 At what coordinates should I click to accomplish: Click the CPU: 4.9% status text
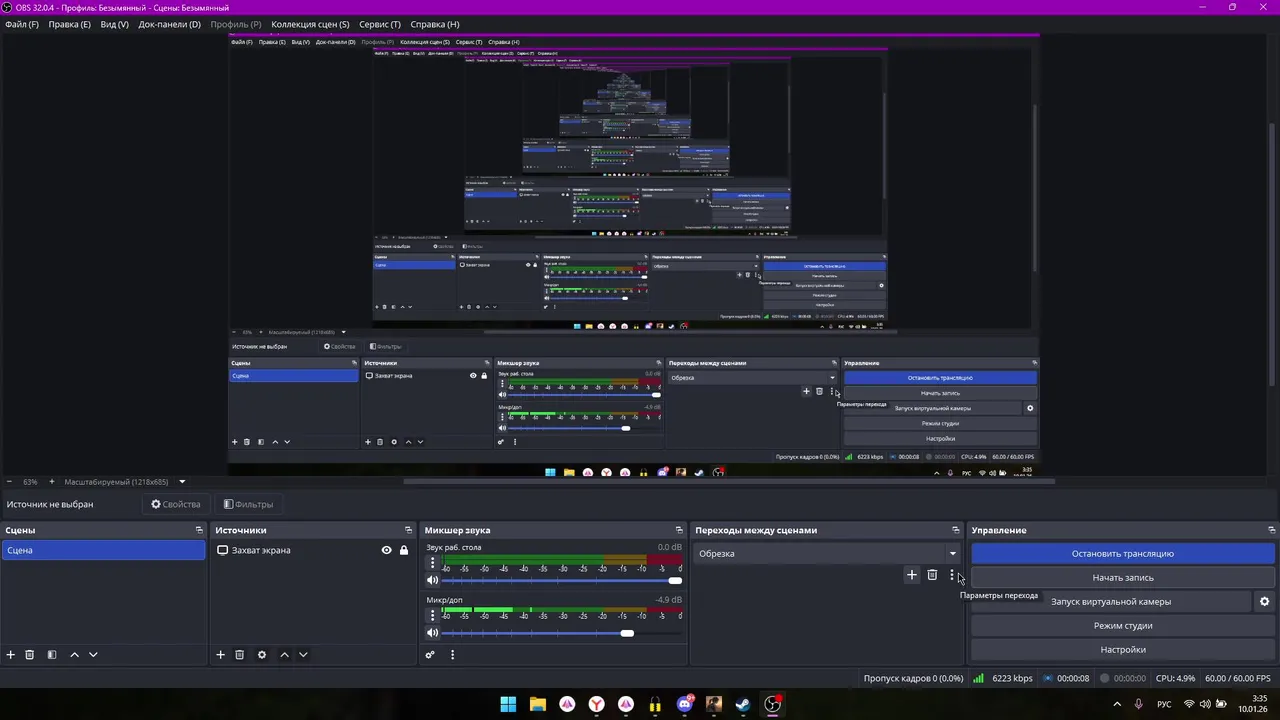(1175, 678)
